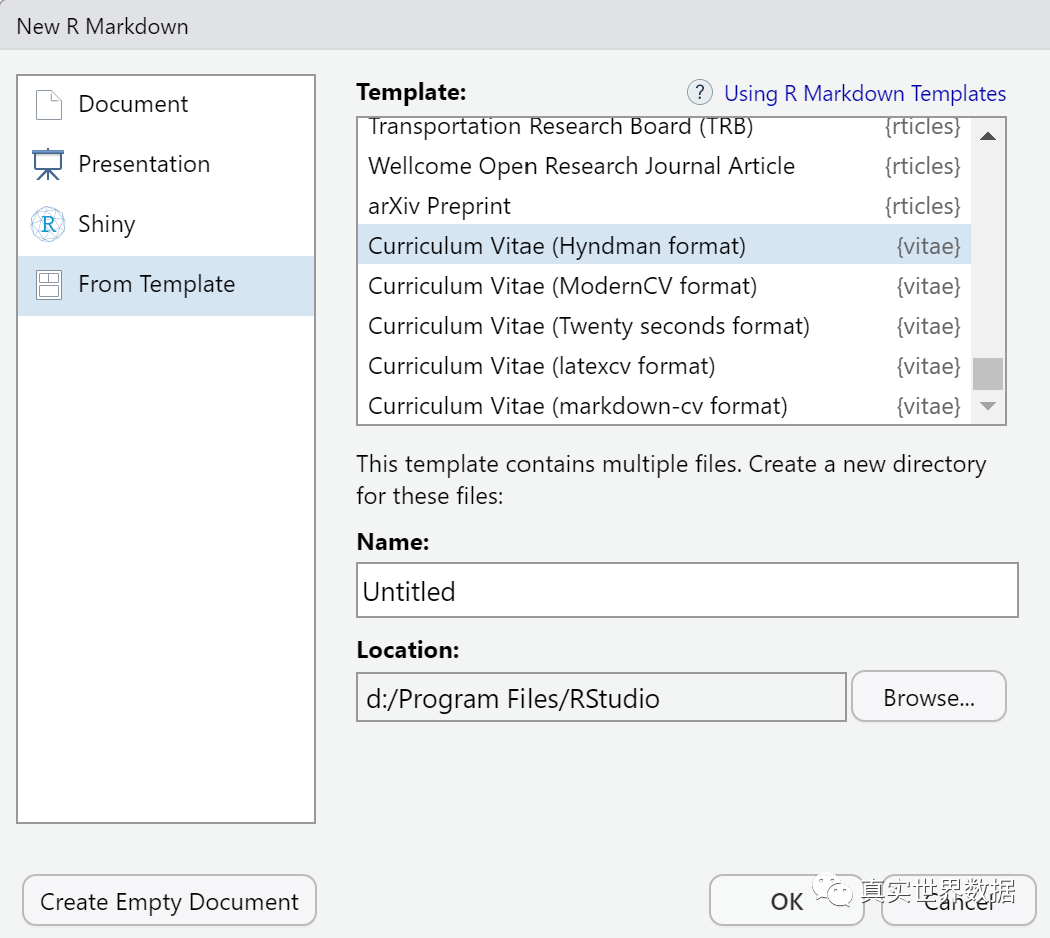
Task: Choose Curriculum Vitae (markdown-cv format) template
Action: coord(577,406)
